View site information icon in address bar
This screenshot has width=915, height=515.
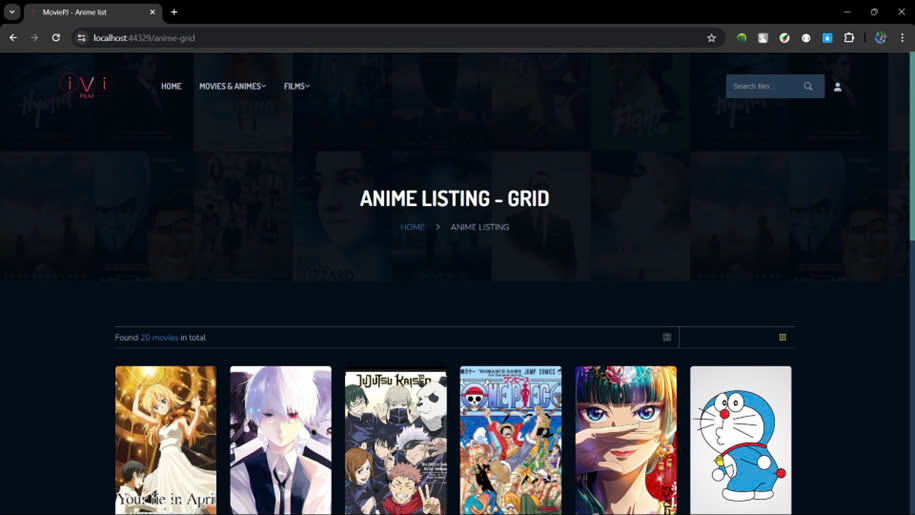[82, 38]
